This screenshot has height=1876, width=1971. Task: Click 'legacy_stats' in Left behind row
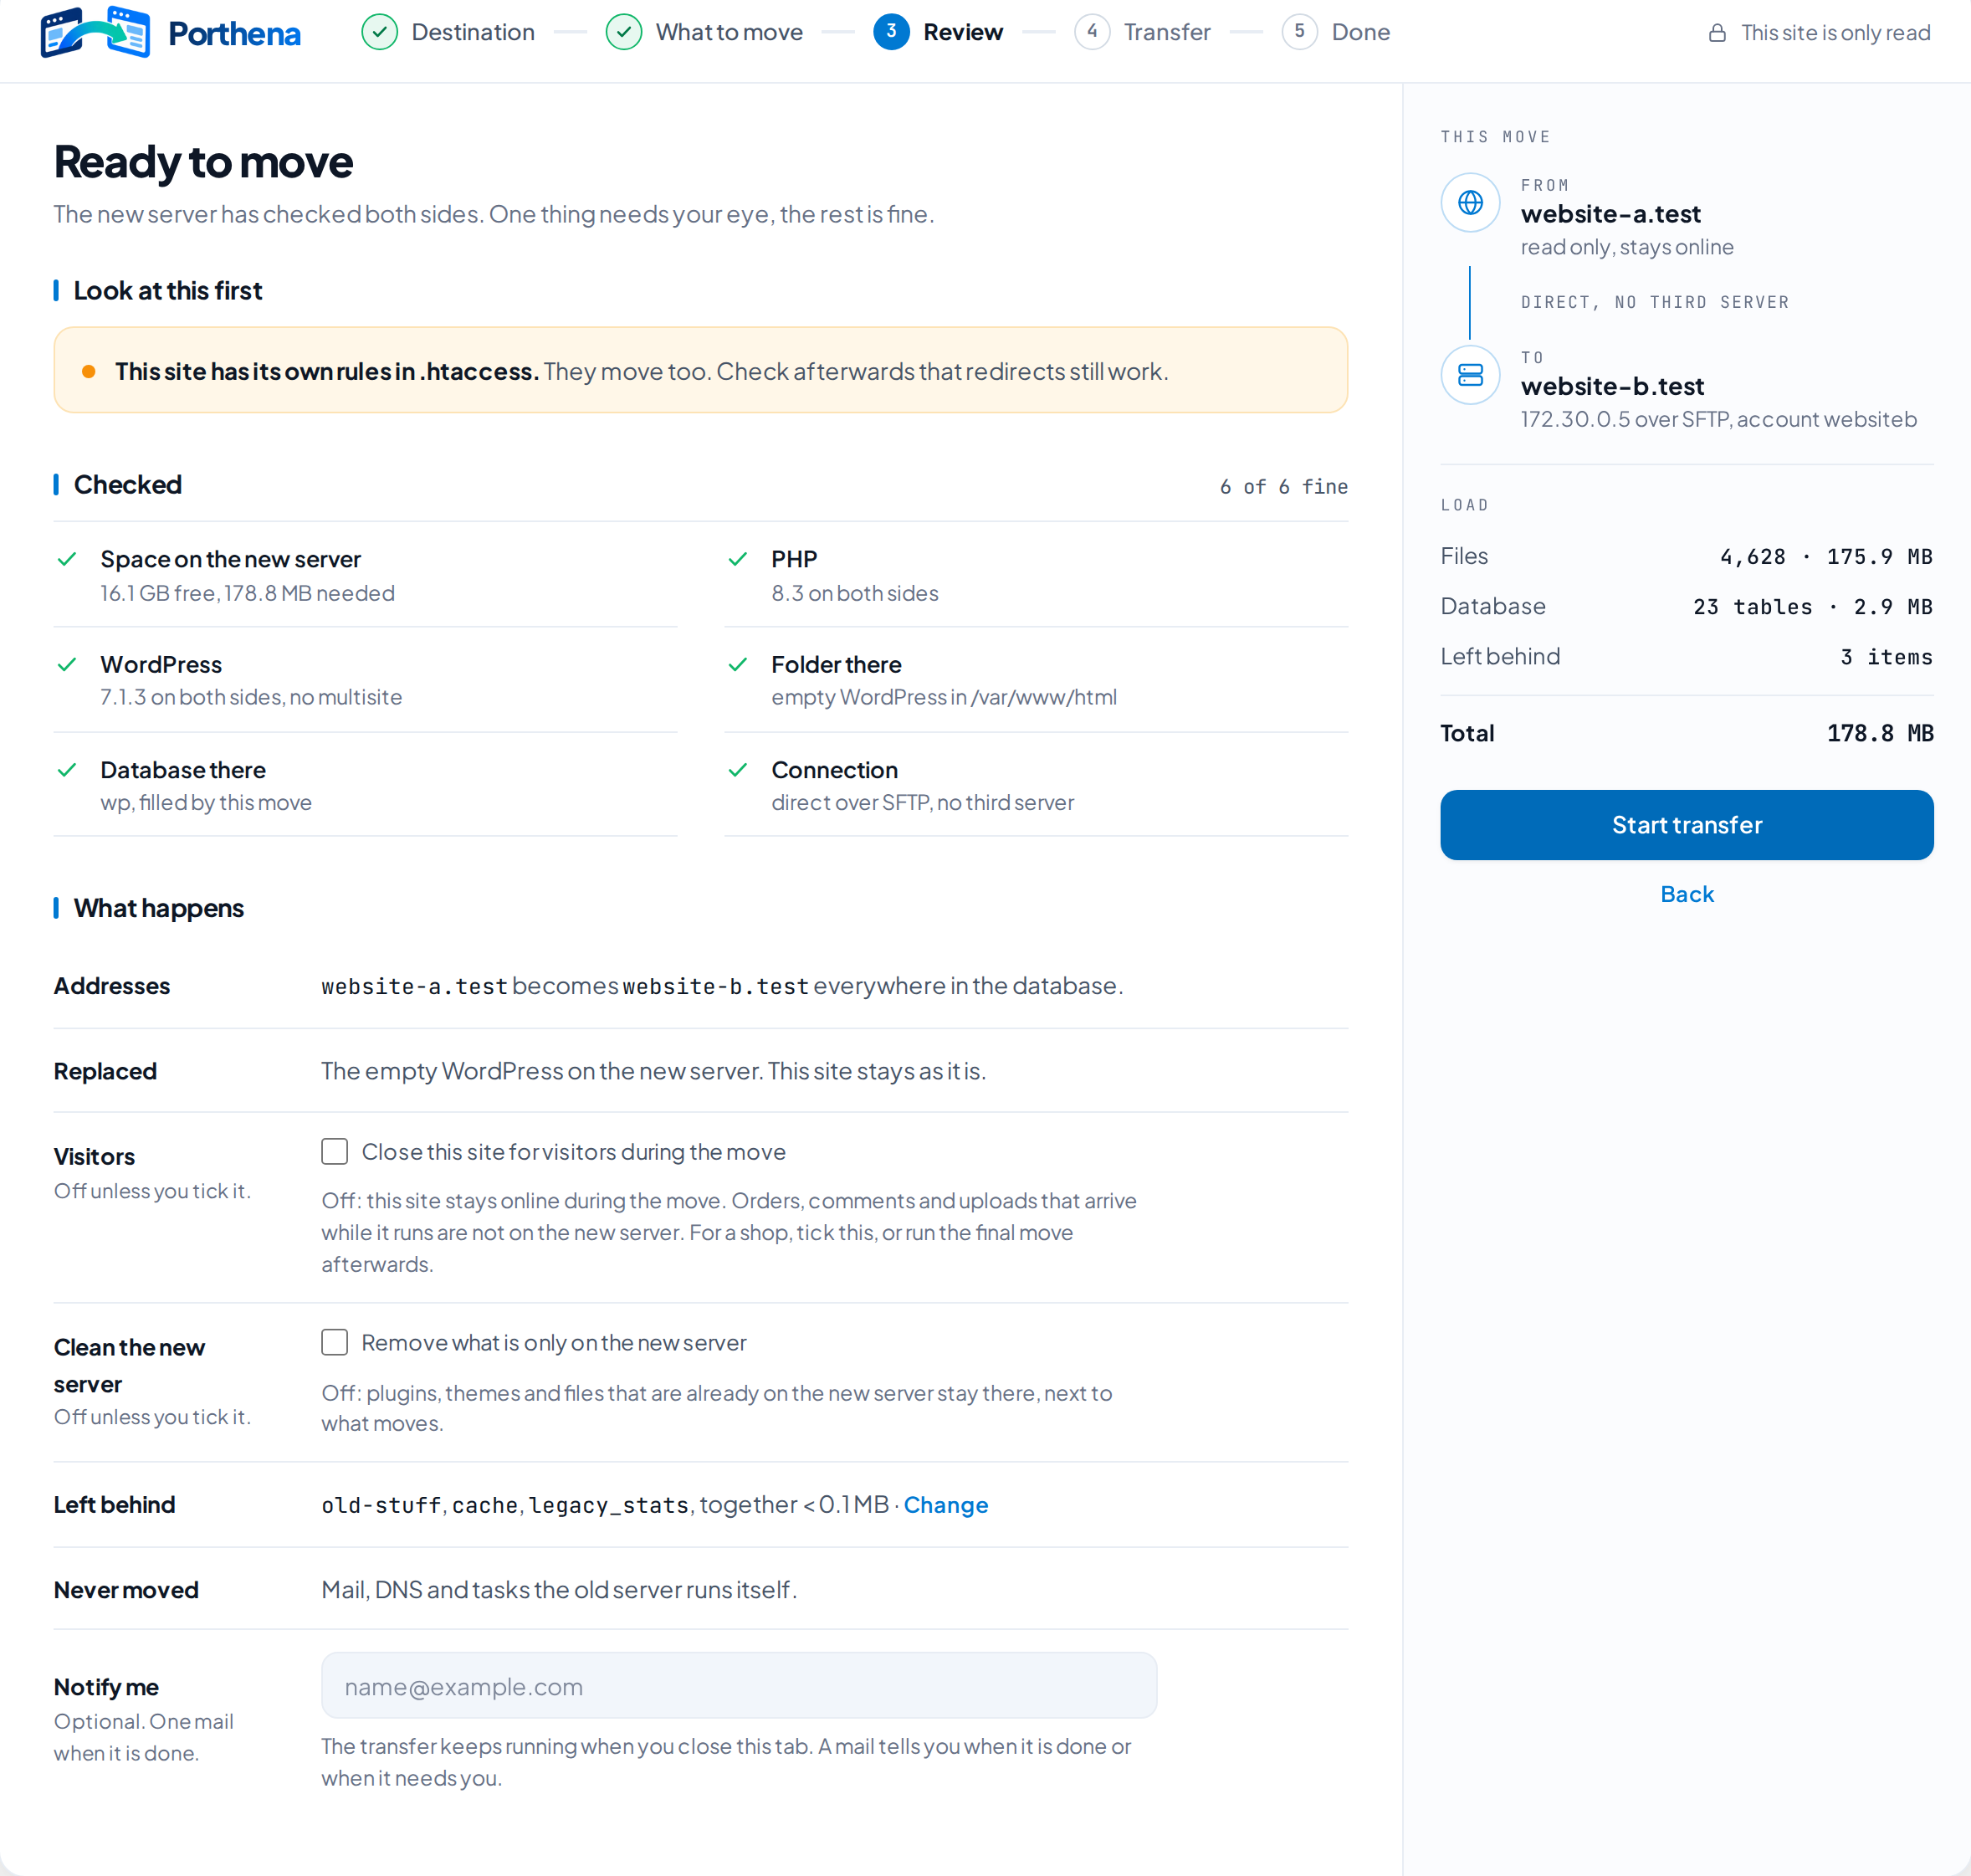click(x=609, y=1505)
